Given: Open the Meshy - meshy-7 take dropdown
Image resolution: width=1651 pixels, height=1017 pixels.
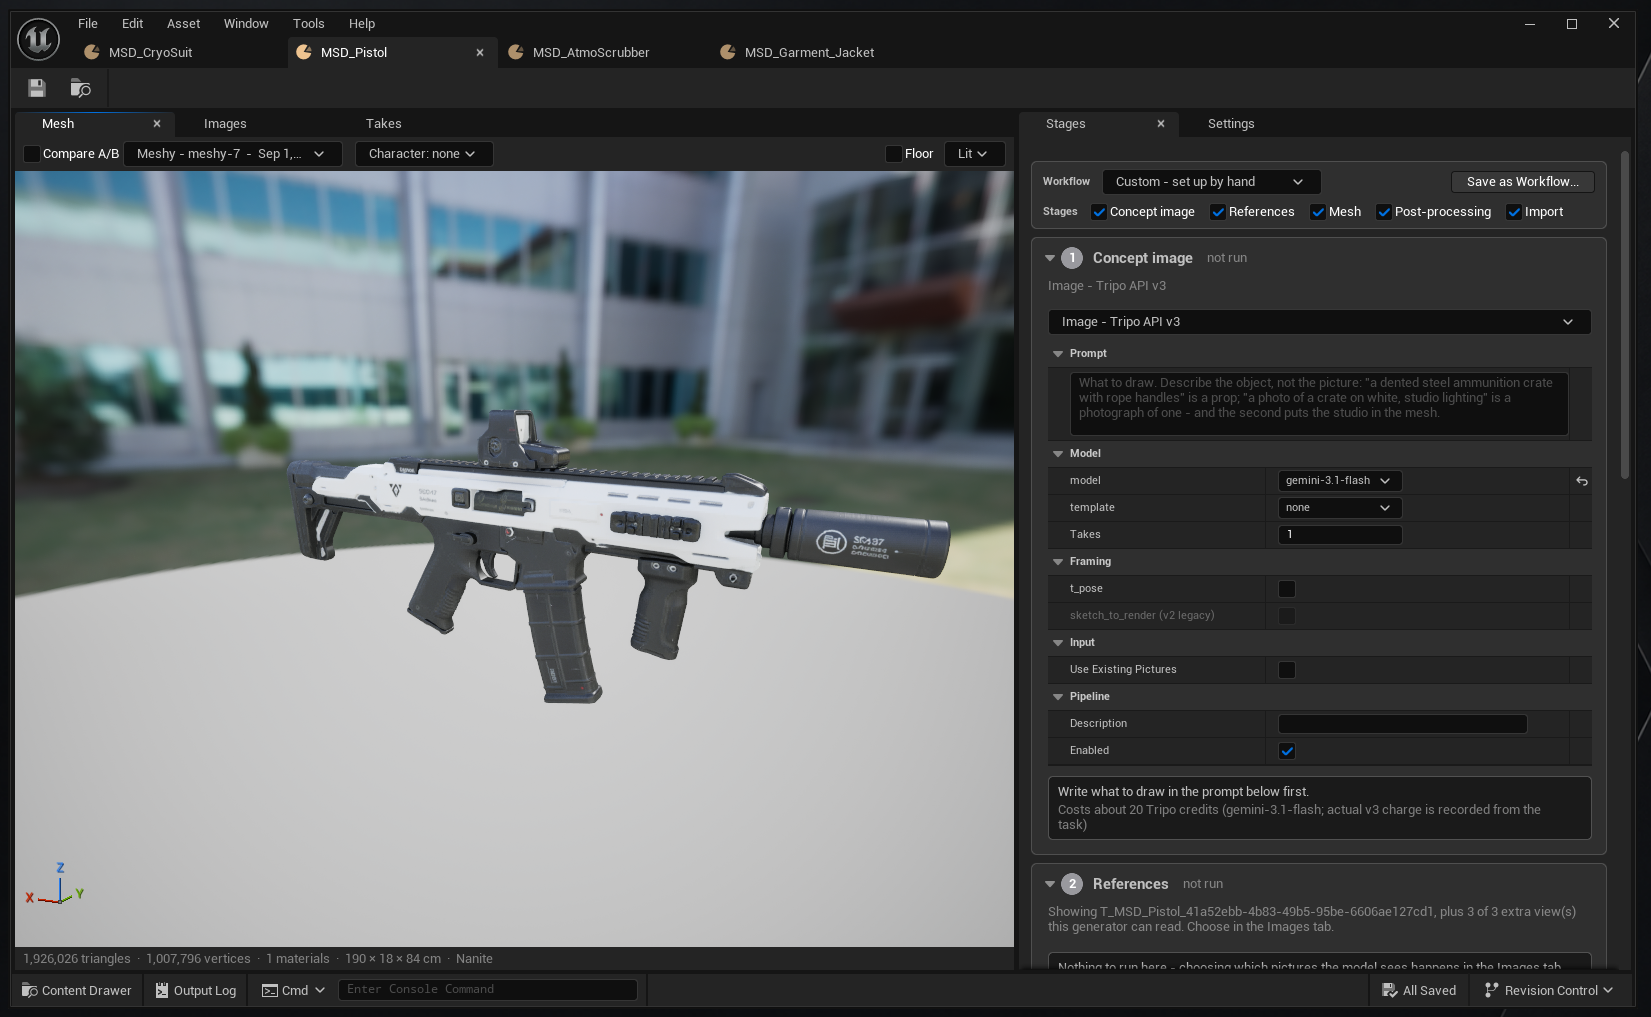Looking at the screenshot, I should click(232, 154).
